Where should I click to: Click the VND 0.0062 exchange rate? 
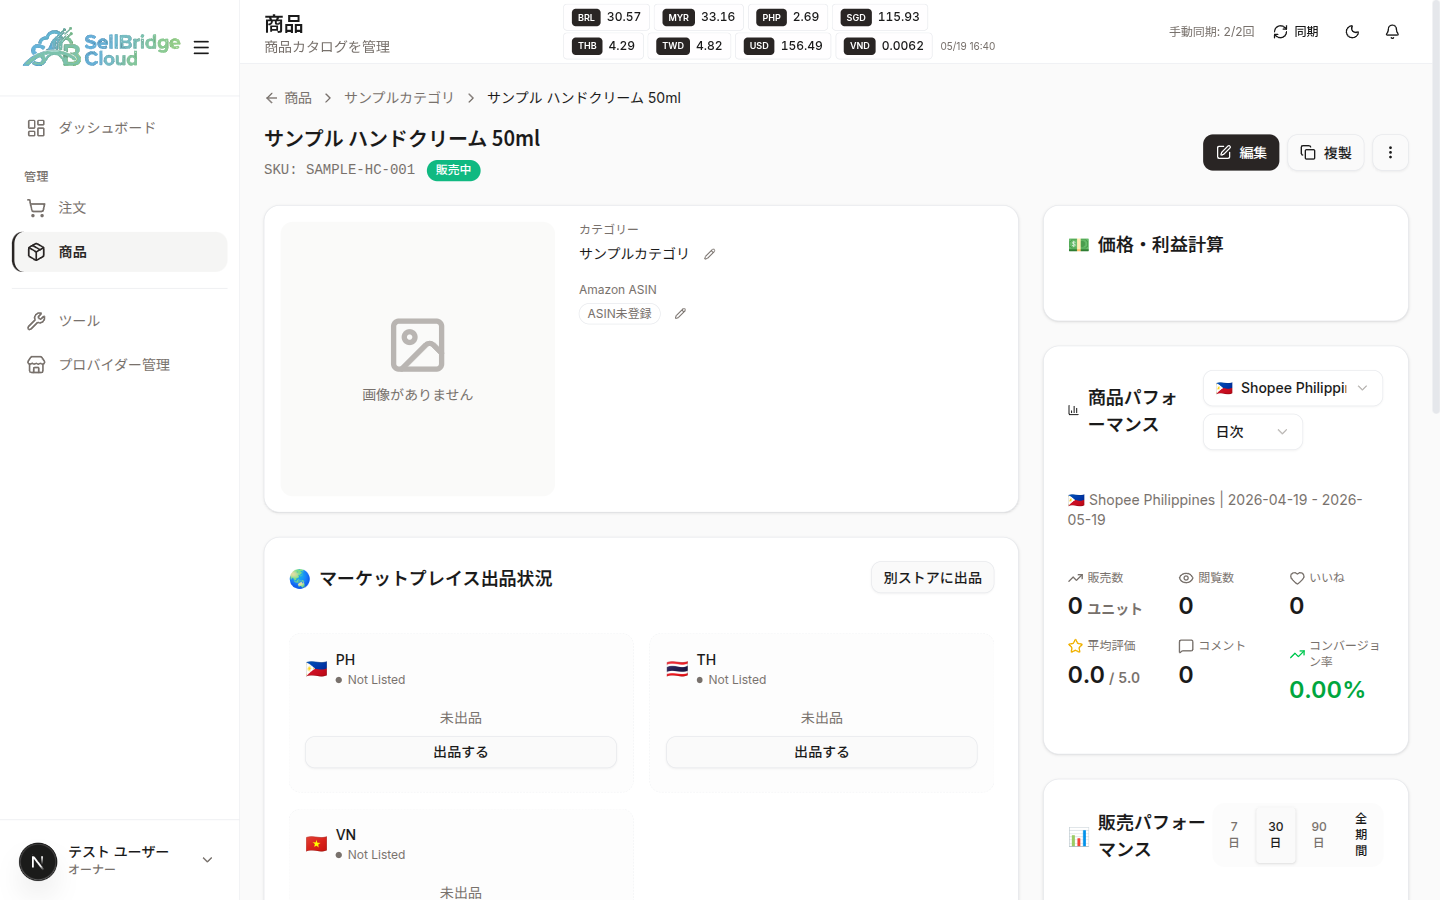pos(884,46)
